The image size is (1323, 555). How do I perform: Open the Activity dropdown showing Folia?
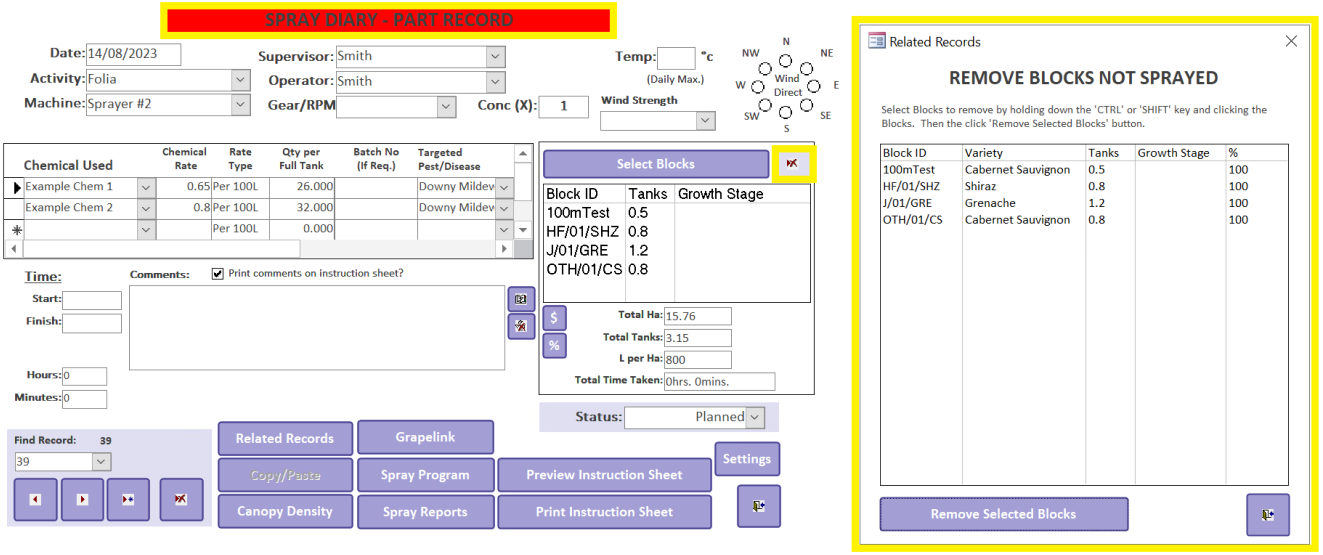tap(240, 79)
